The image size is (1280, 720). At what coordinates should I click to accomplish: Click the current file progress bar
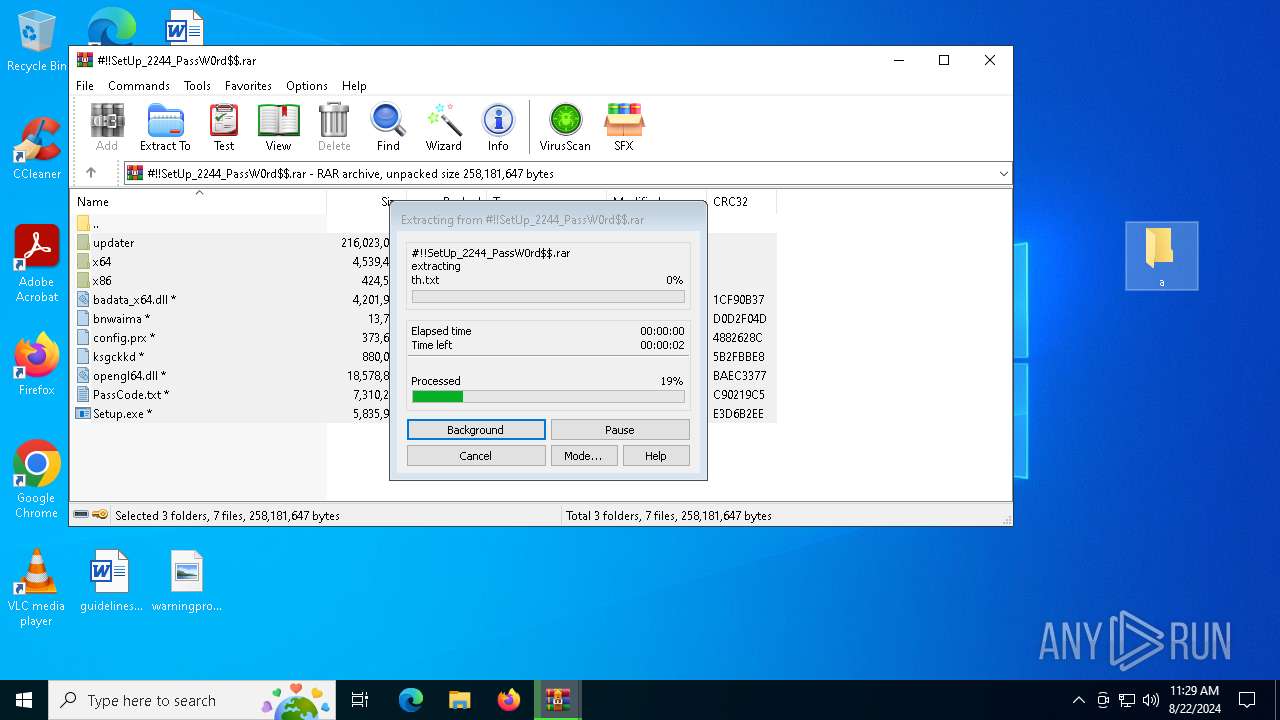(548, 297)
